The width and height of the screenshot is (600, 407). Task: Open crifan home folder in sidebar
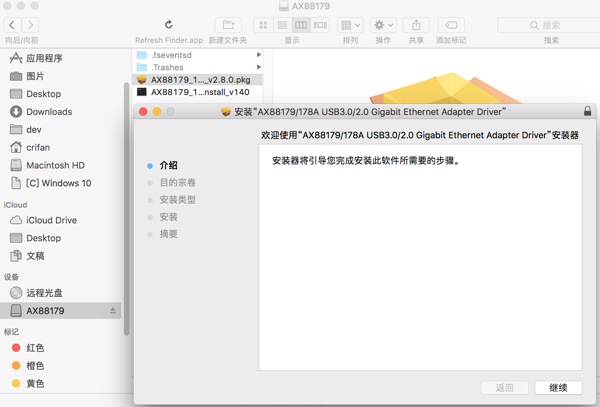(61, 147)
